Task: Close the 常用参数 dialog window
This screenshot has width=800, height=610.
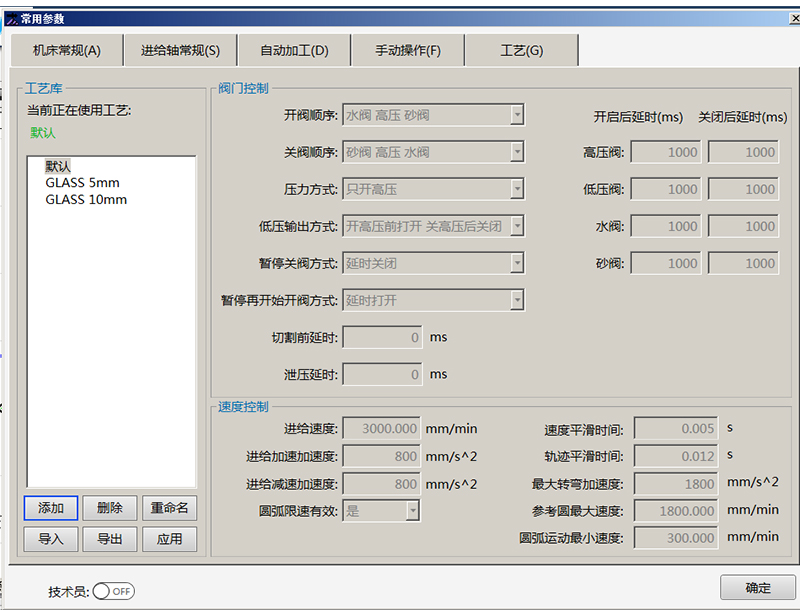Action: (x=794, y=19)
